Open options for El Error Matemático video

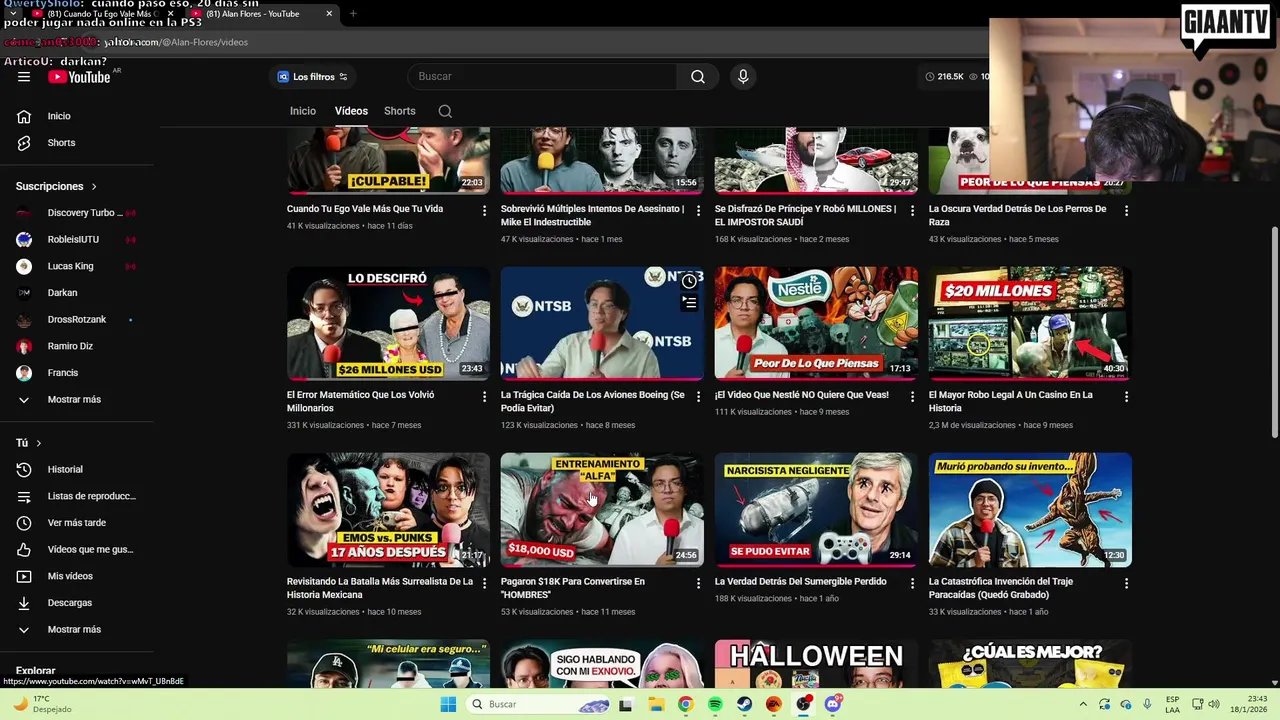pyautogui.click(x=485, y=397)
